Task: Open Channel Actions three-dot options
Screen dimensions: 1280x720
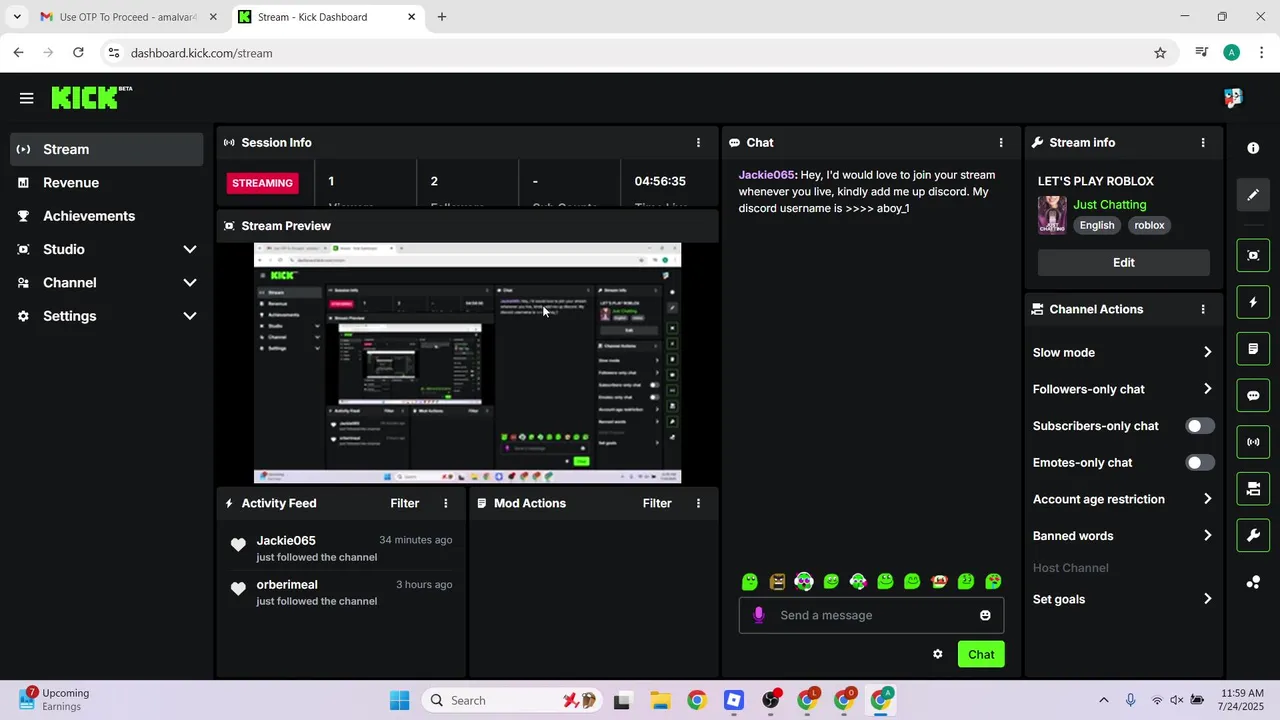Action: pyautogui.click(x=1203, y=310)
